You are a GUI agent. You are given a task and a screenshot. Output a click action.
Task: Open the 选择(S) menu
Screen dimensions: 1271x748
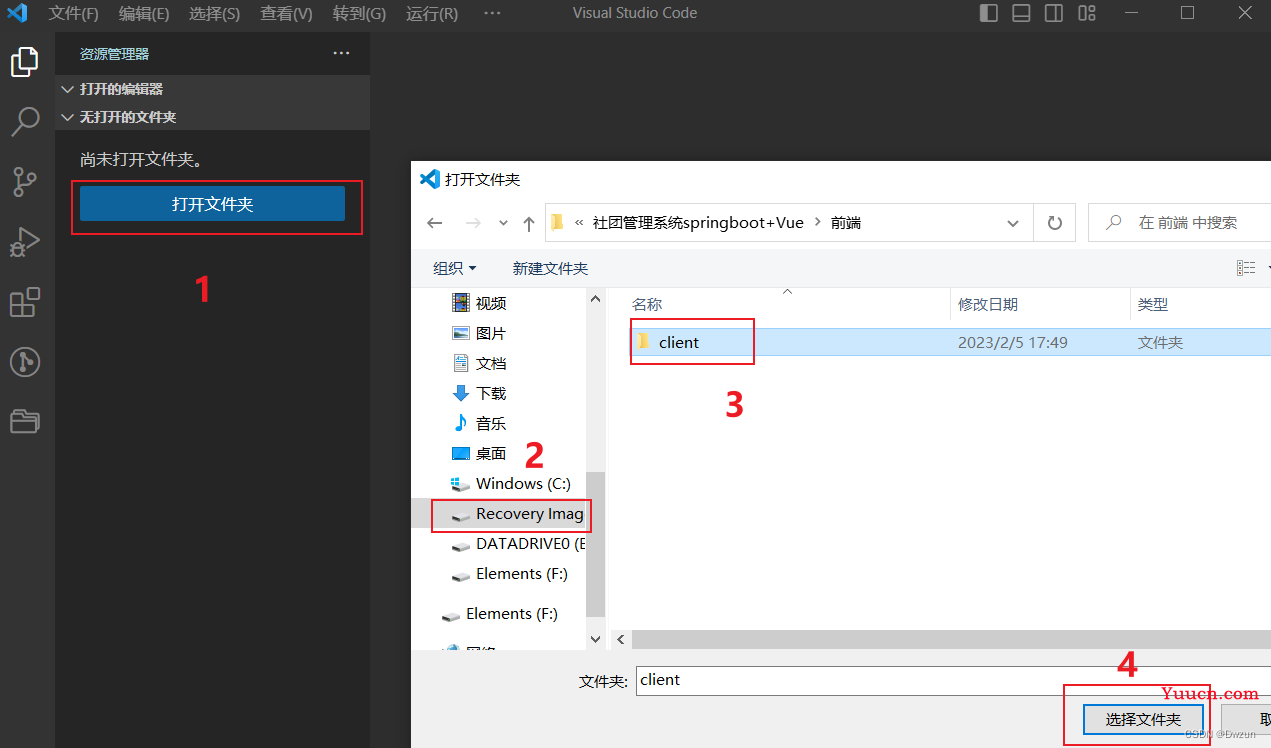214,13
